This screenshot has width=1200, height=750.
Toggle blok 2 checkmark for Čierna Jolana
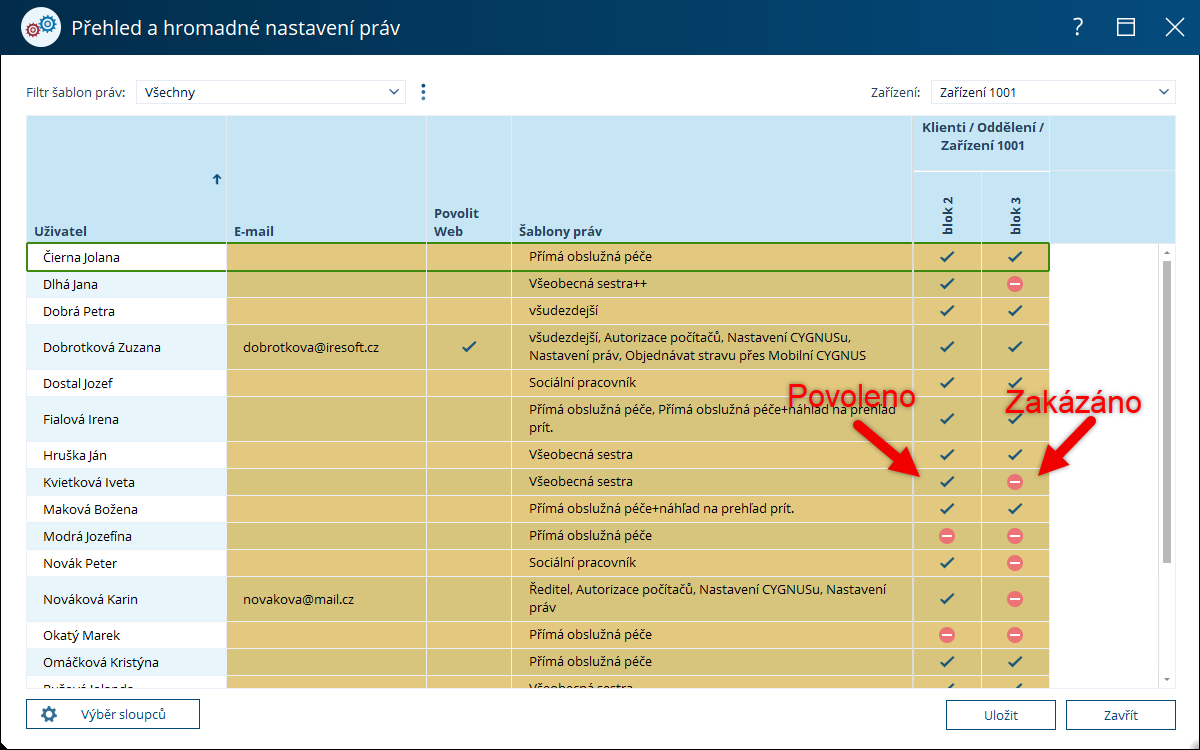pyautogui.click(x=947, y=257)
